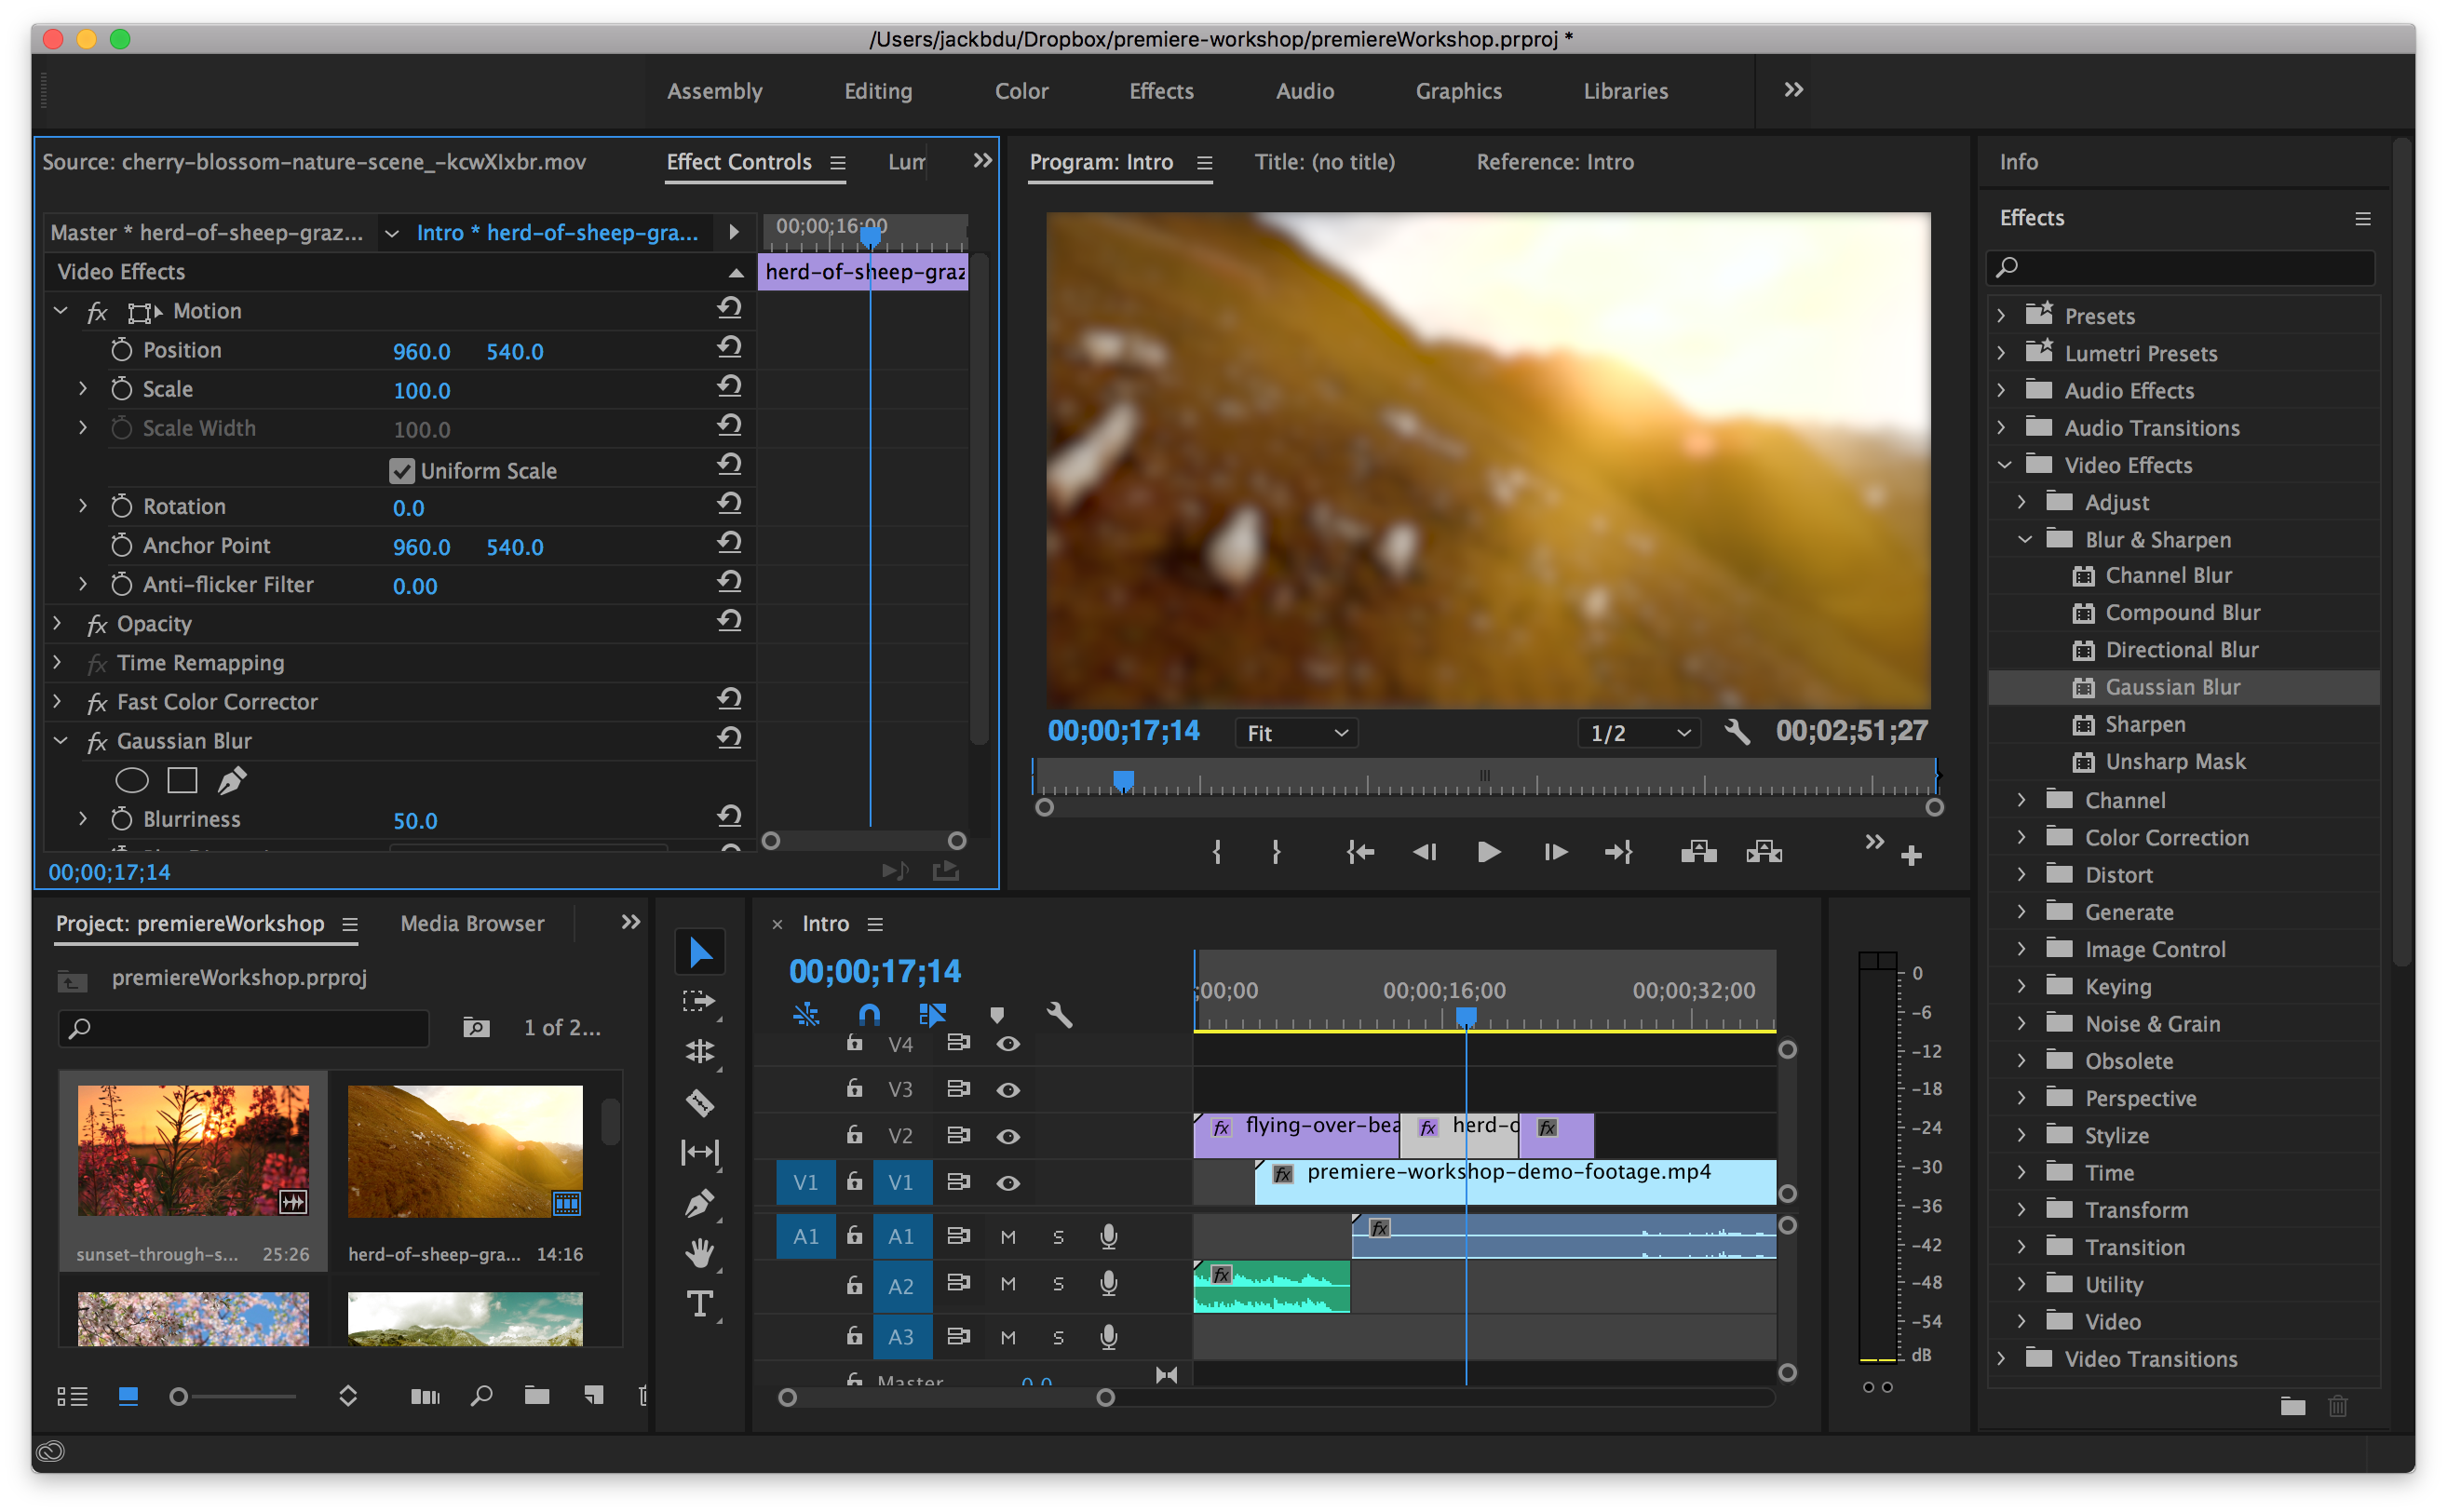Switch to the Color workspace

click(x=1021, y=91)
